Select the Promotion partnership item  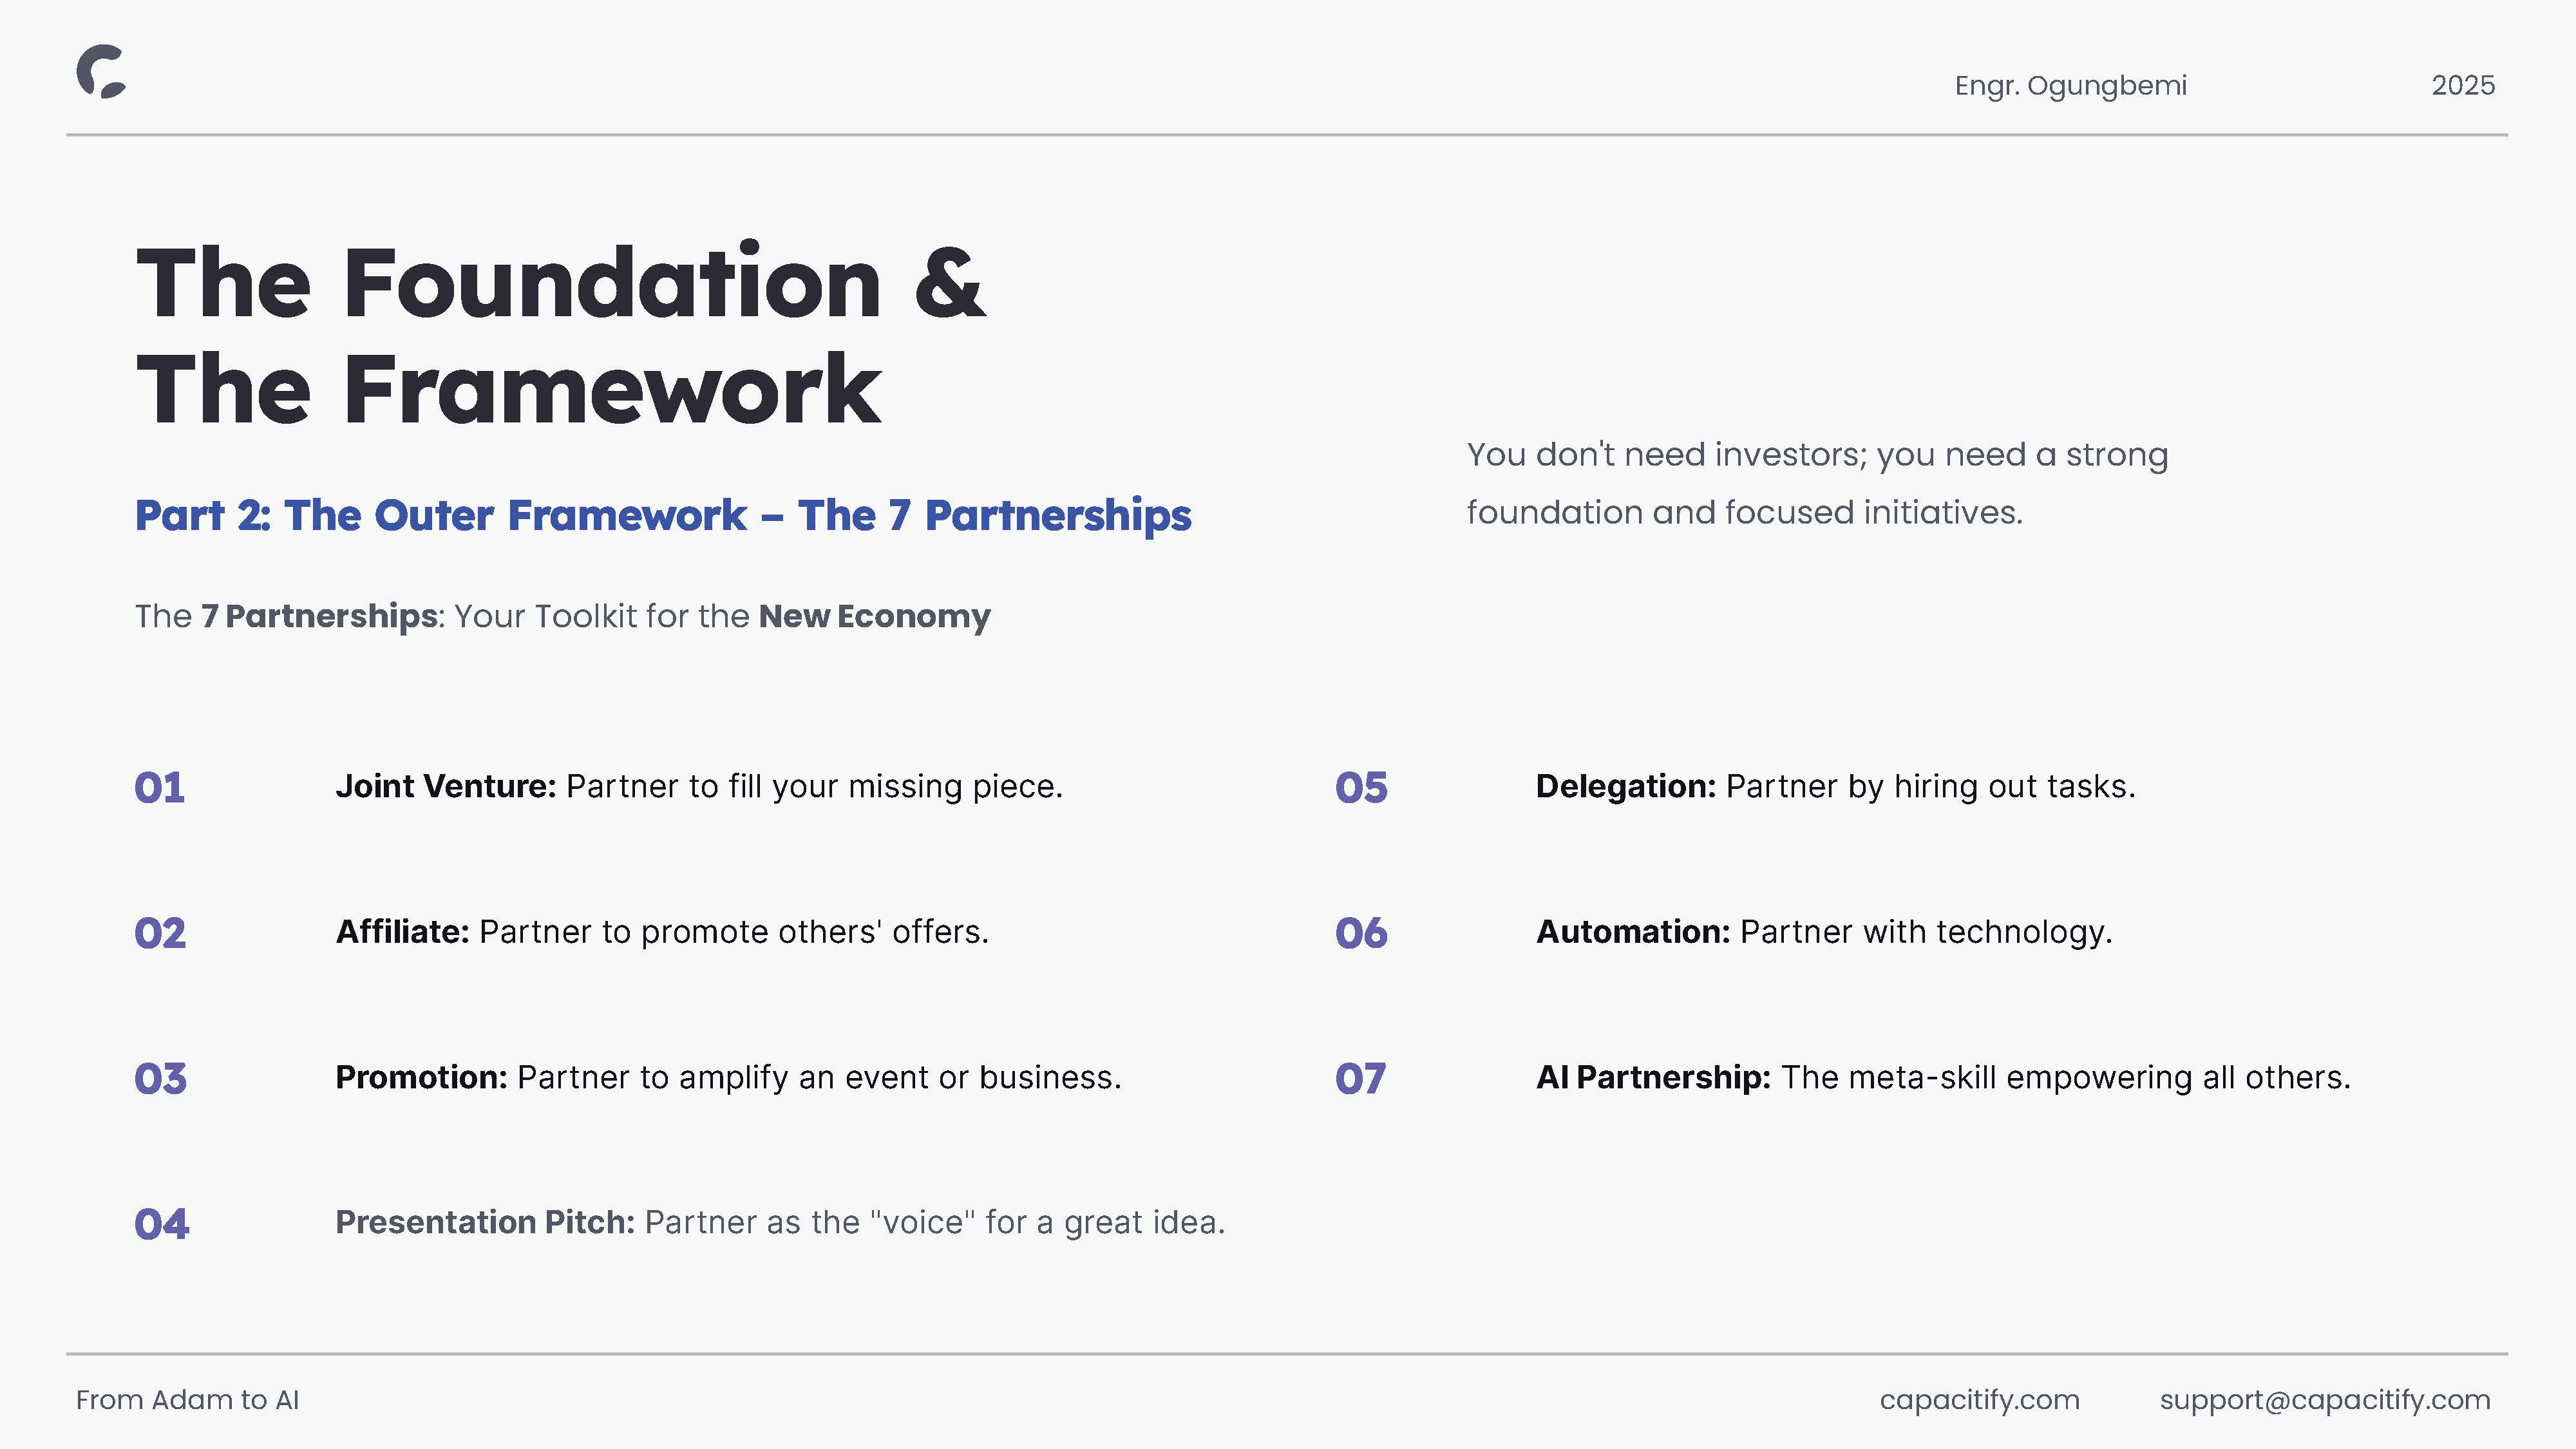click(728, 1078)
